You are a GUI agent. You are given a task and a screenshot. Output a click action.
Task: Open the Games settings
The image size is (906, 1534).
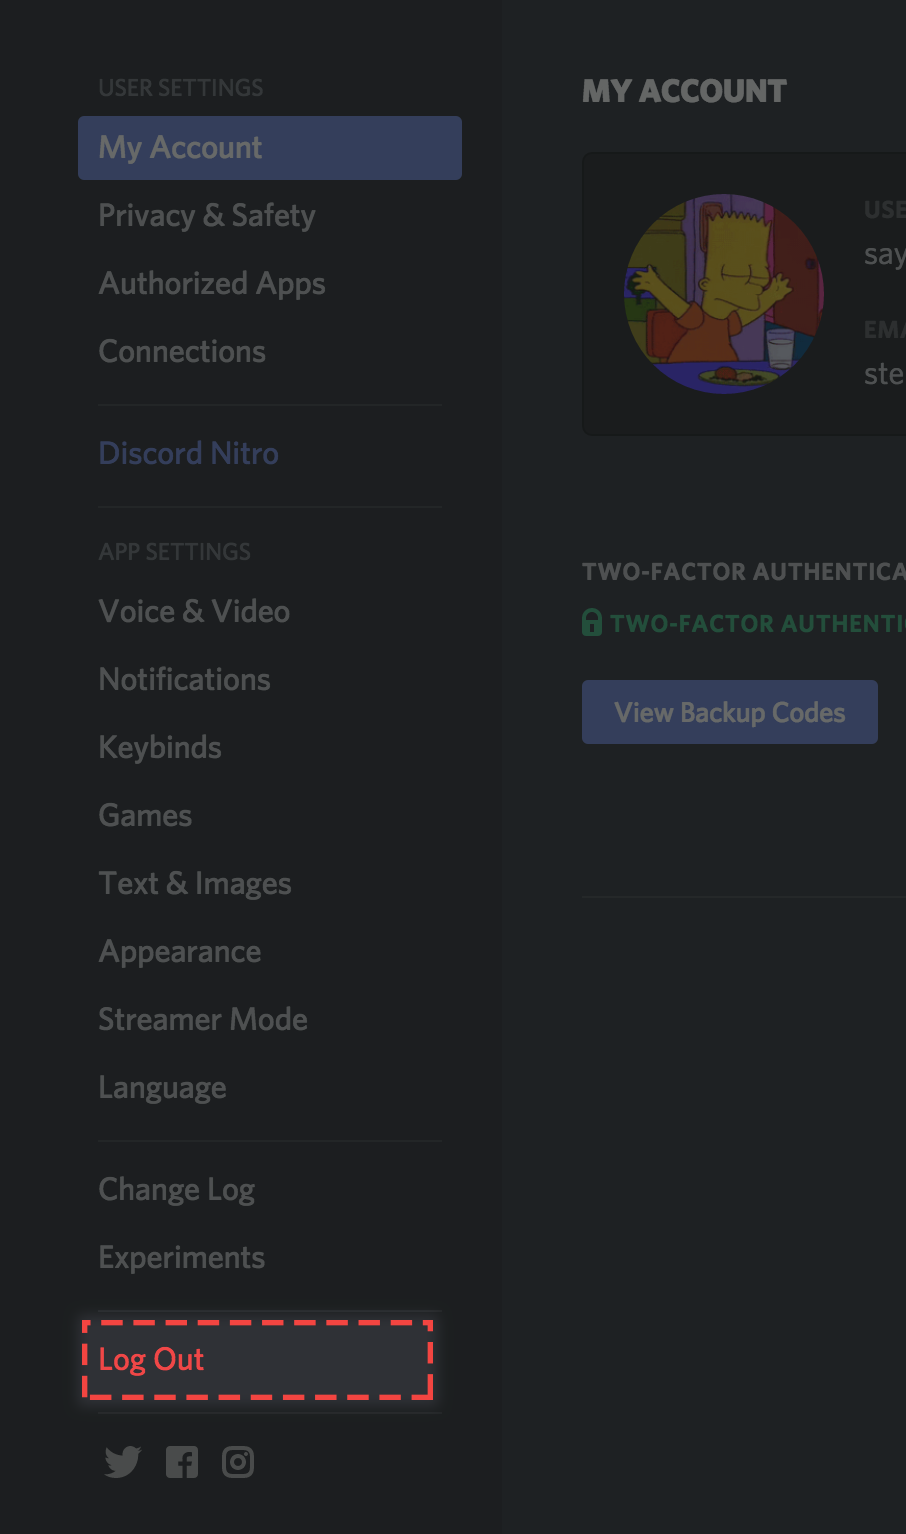click(144, 815)
